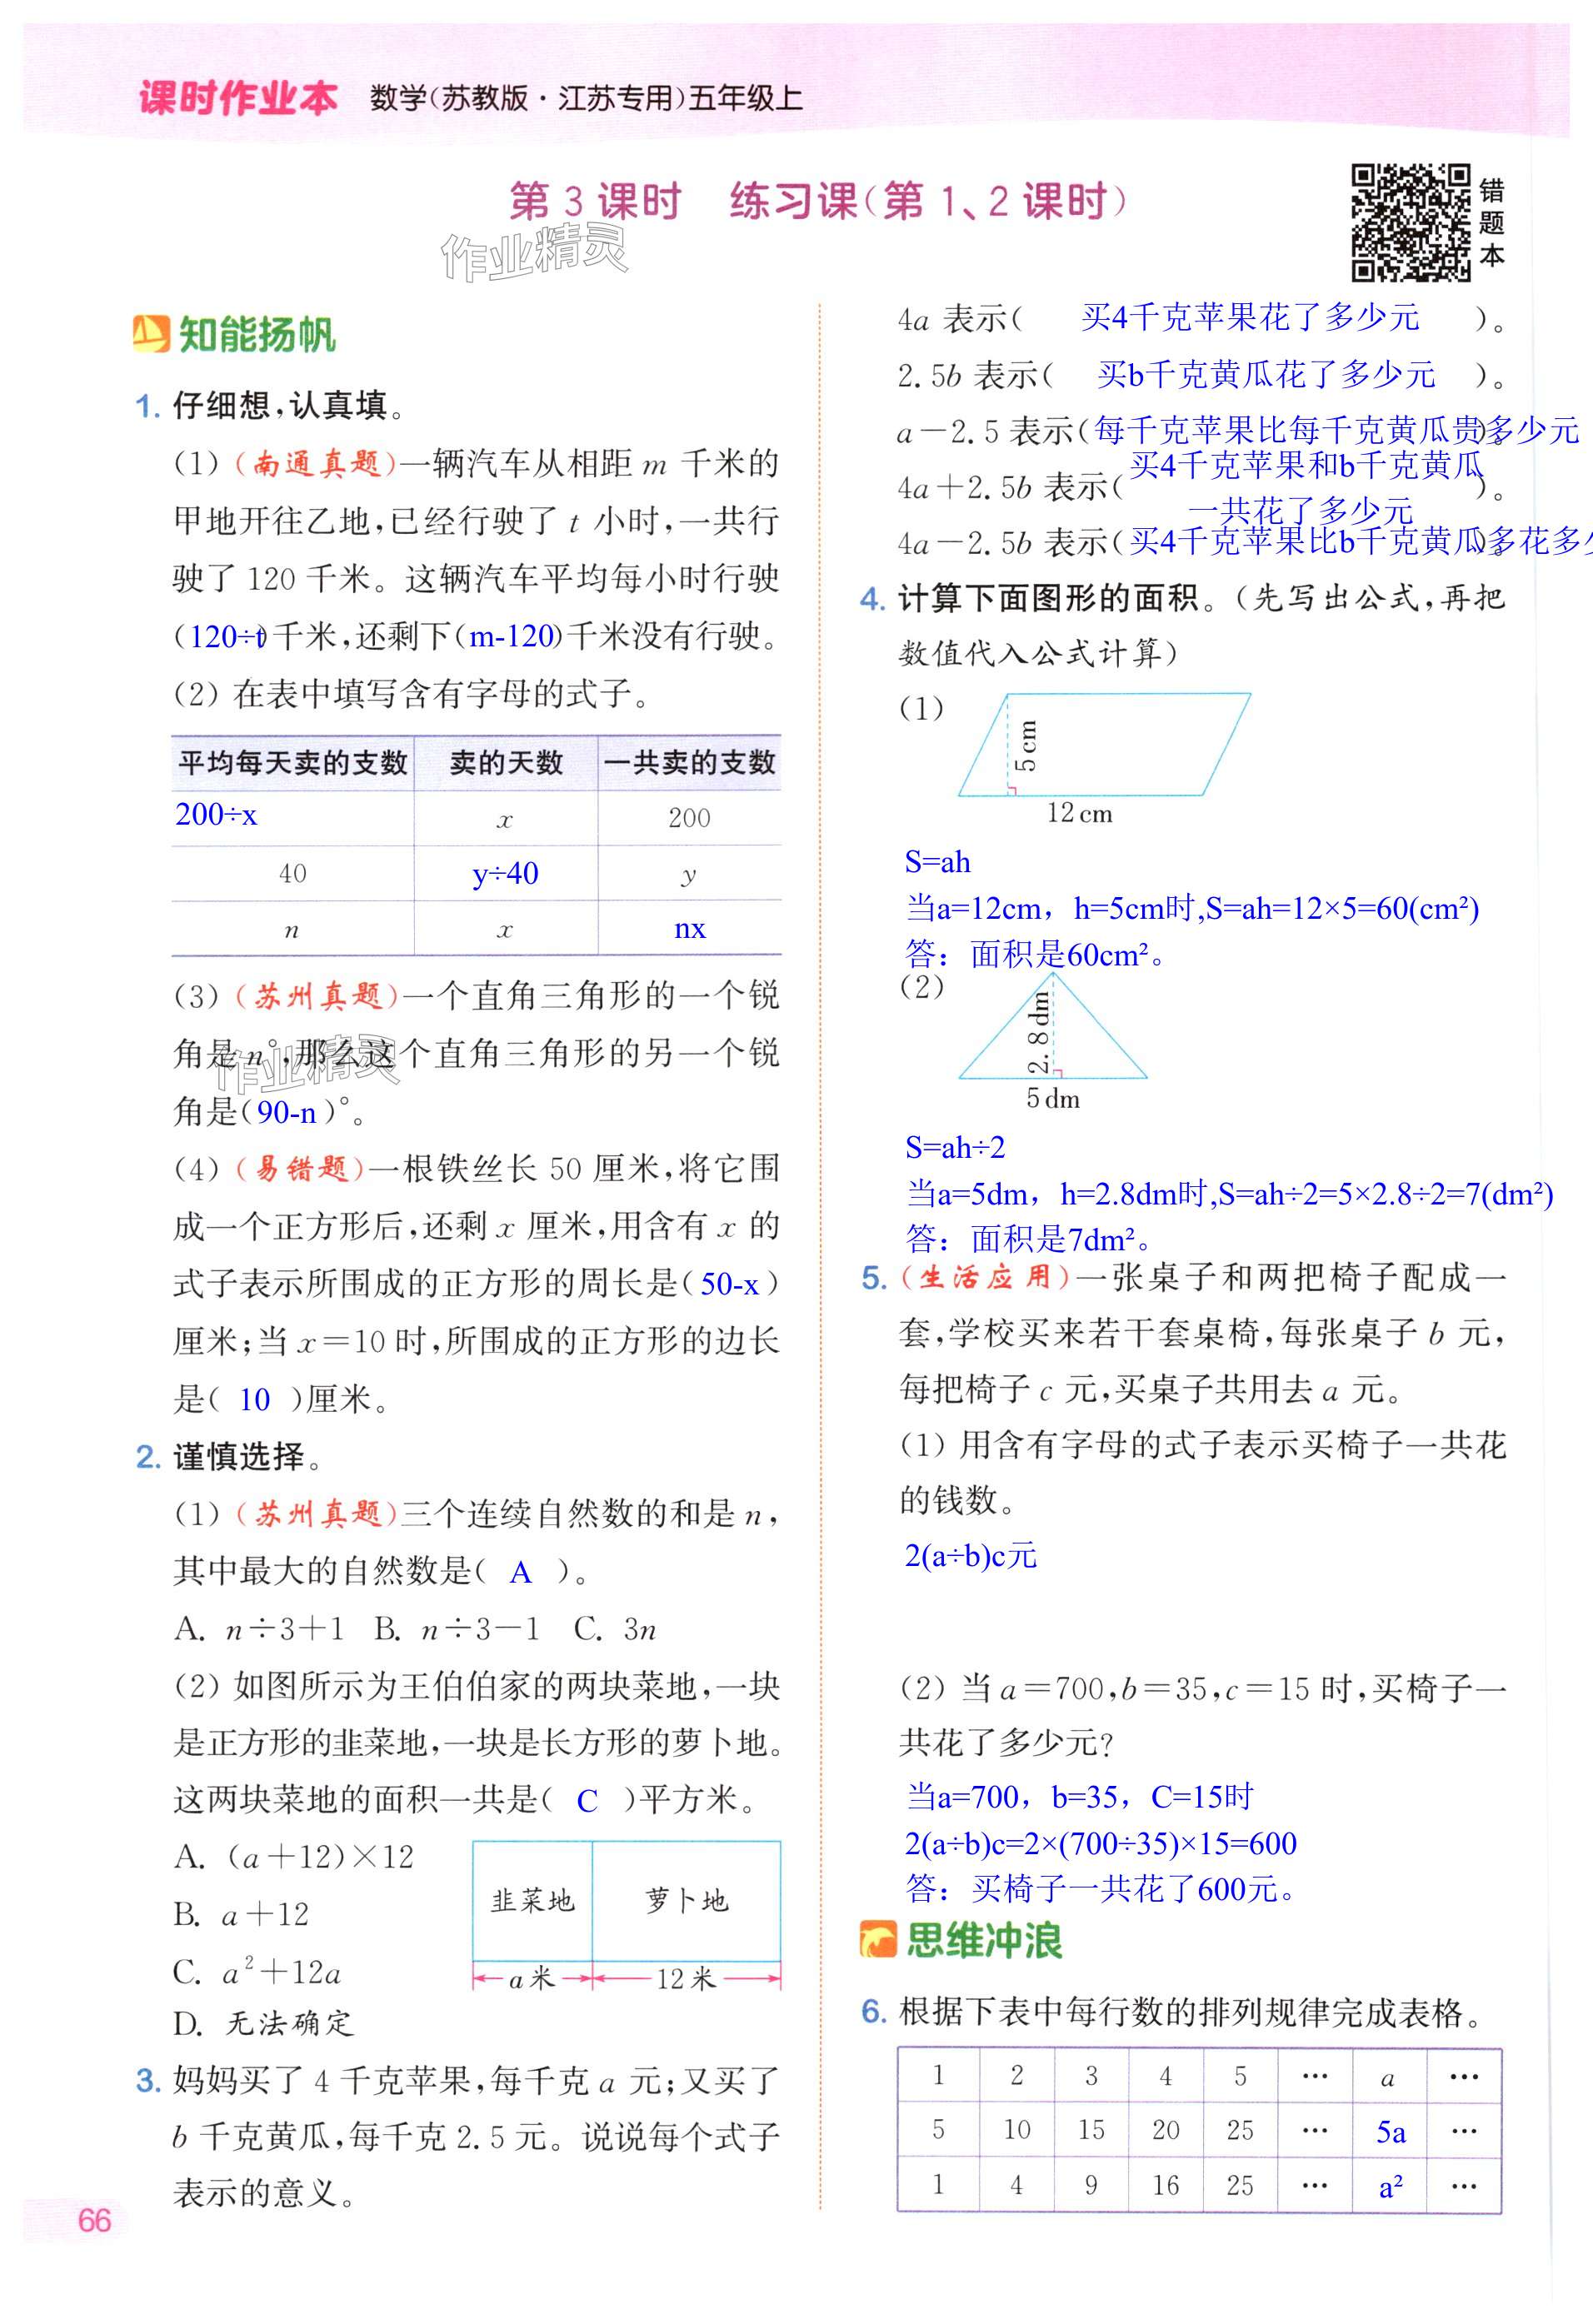Click the page number 66
1593x2324 pixels.
pyautogui.click(x=94, y=2220)
